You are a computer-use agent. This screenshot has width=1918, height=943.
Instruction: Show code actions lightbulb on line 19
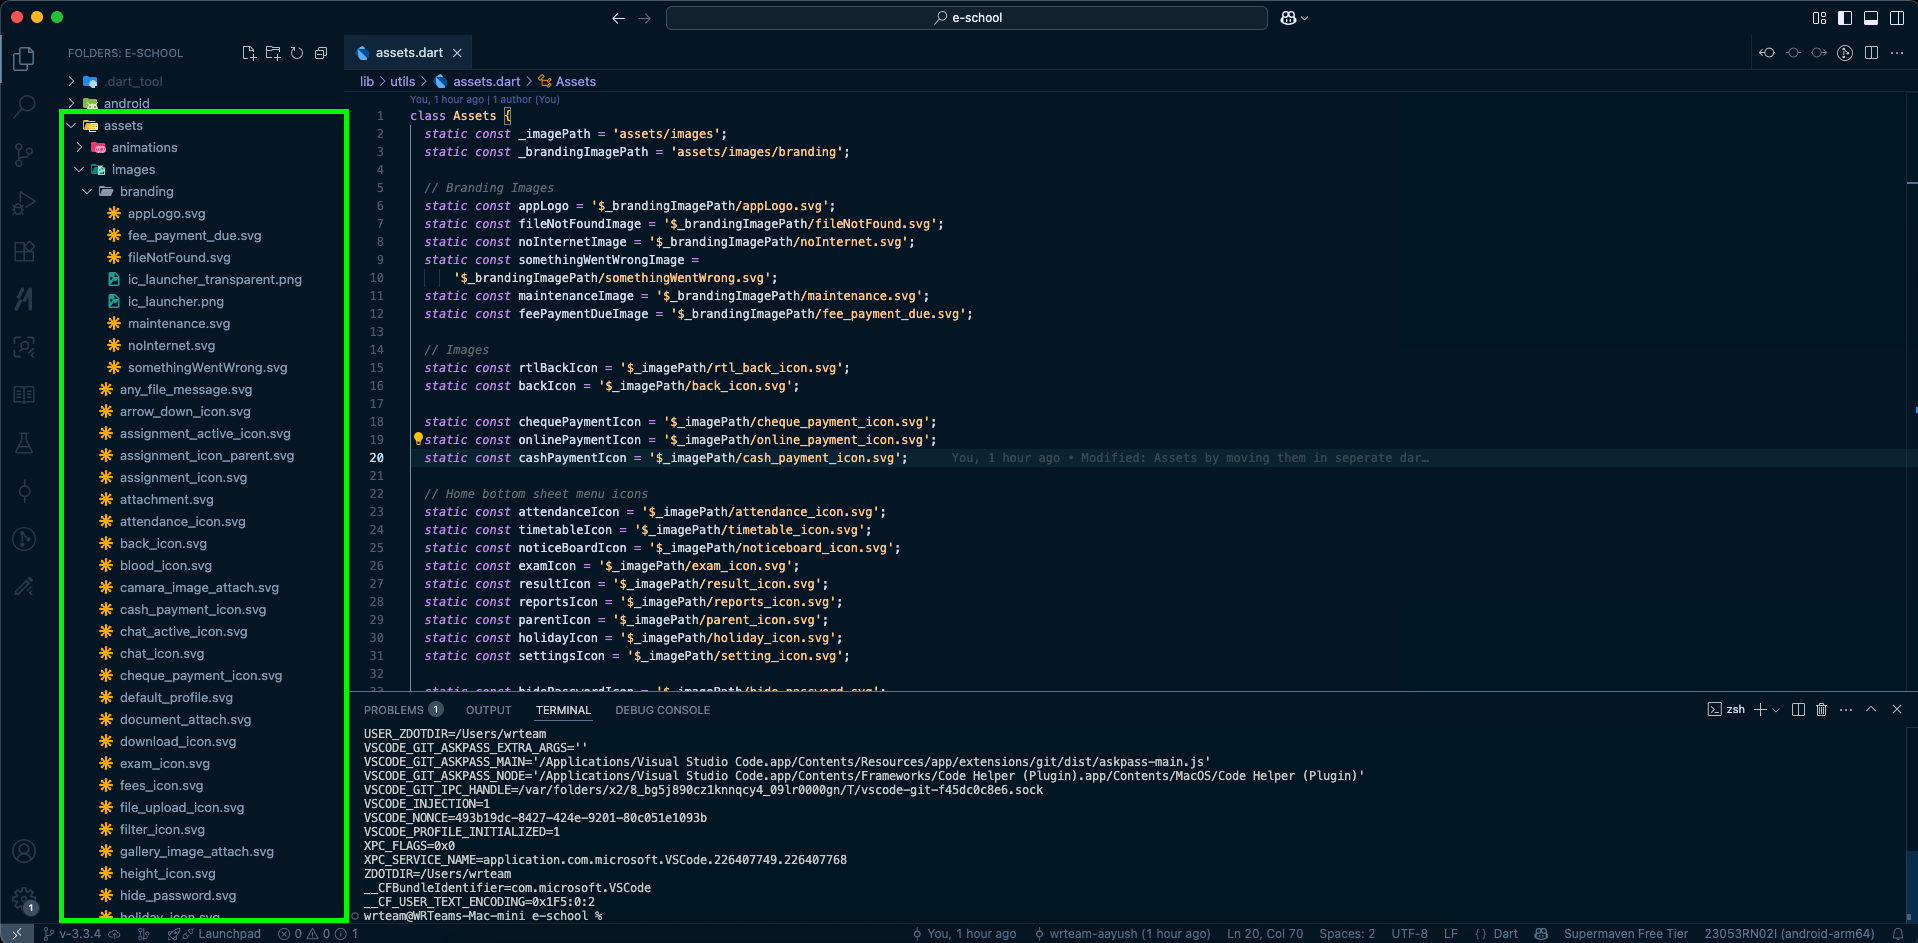click(x=418, y=439)
